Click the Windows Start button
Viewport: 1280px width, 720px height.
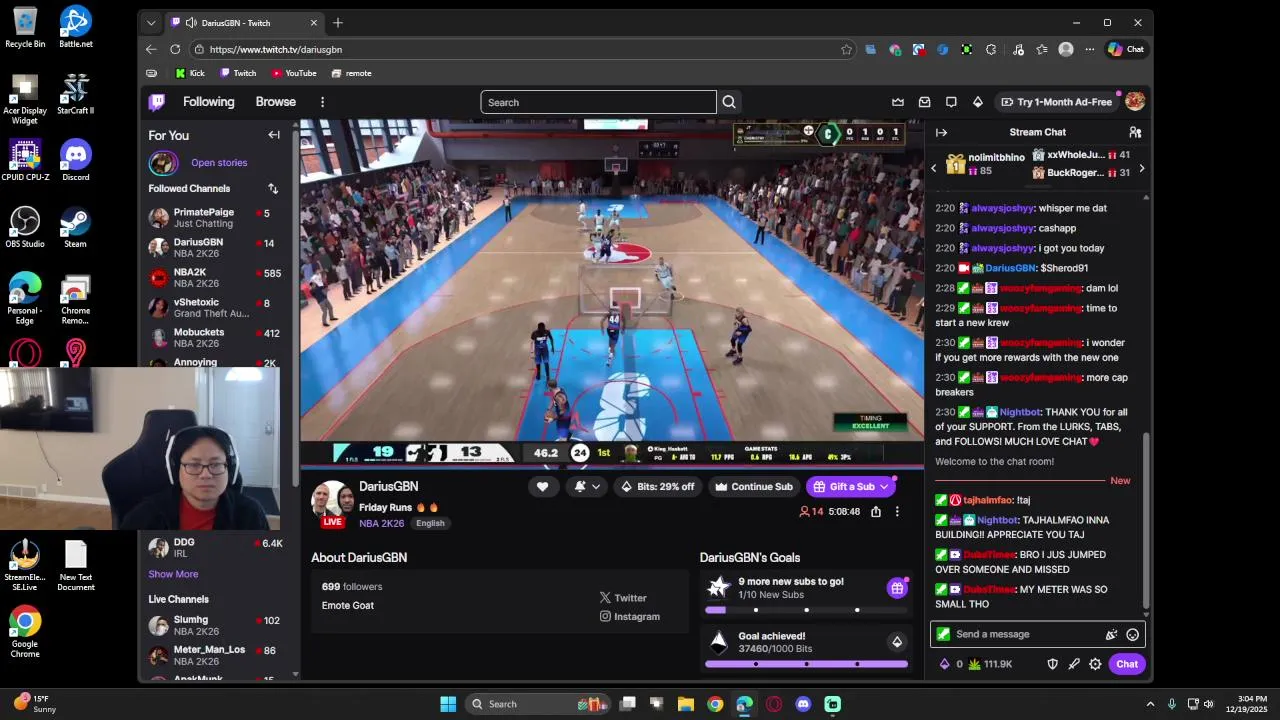coord(448,704)
